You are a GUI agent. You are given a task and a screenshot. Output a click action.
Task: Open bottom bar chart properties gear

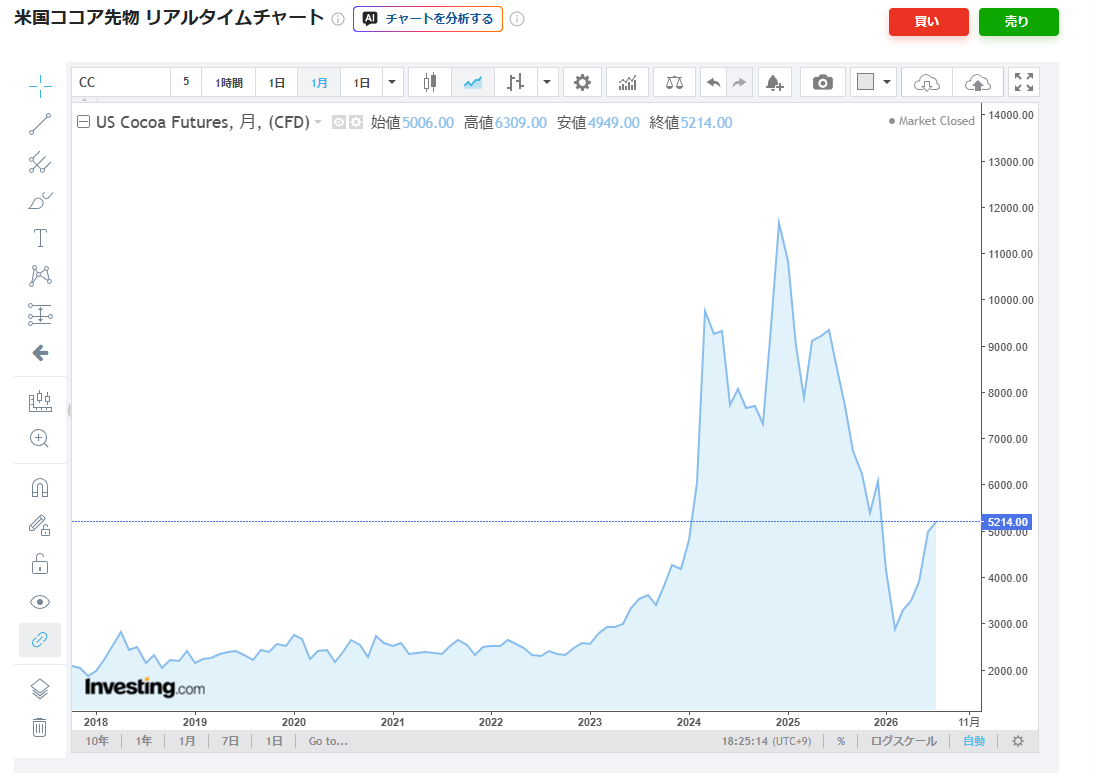tap(1018, 741)
